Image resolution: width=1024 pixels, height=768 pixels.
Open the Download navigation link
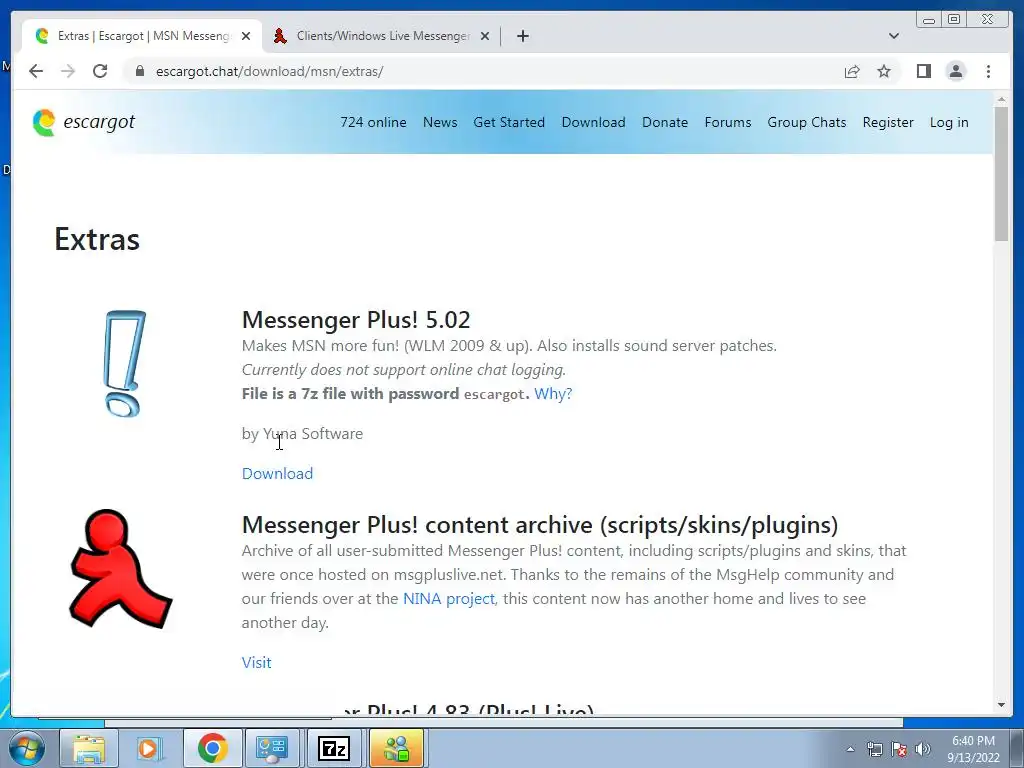tap(593, 122)
